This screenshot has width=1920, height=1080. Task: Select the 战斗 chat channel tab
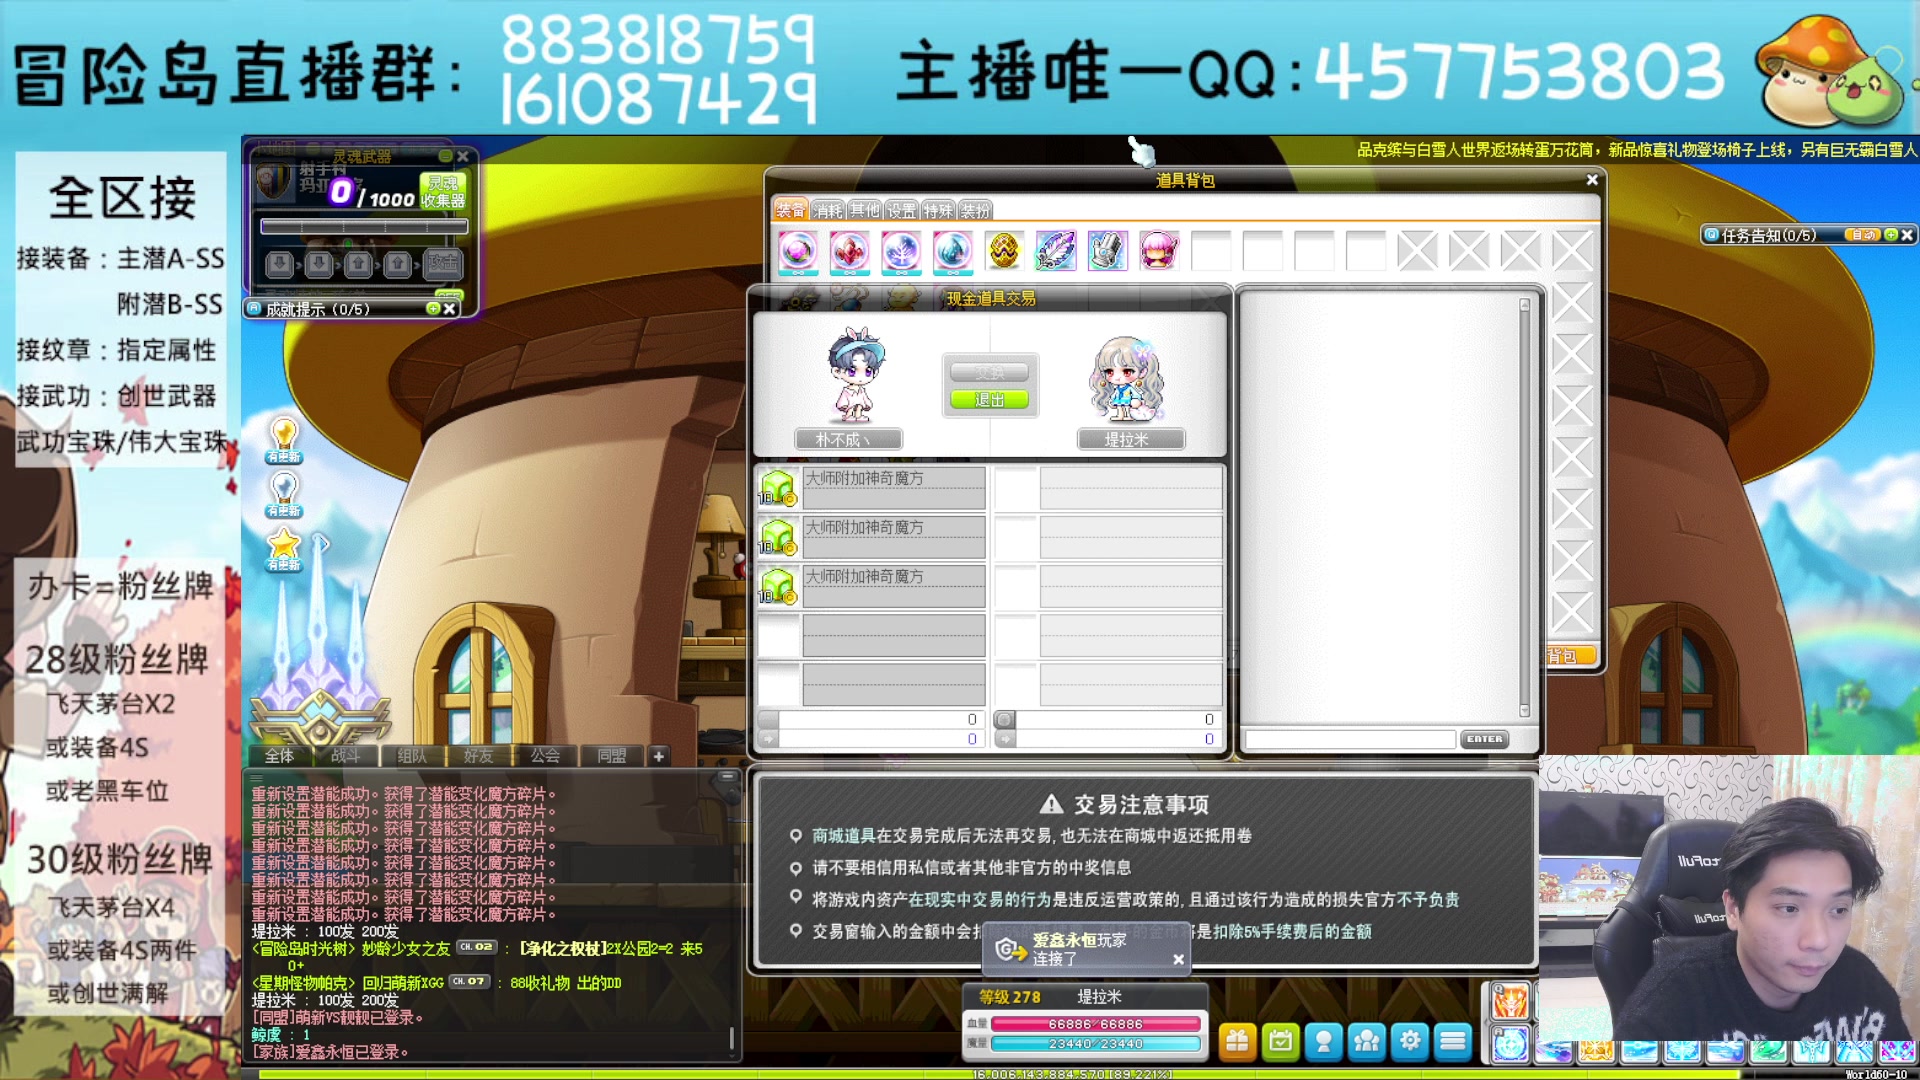click(345, 756)
